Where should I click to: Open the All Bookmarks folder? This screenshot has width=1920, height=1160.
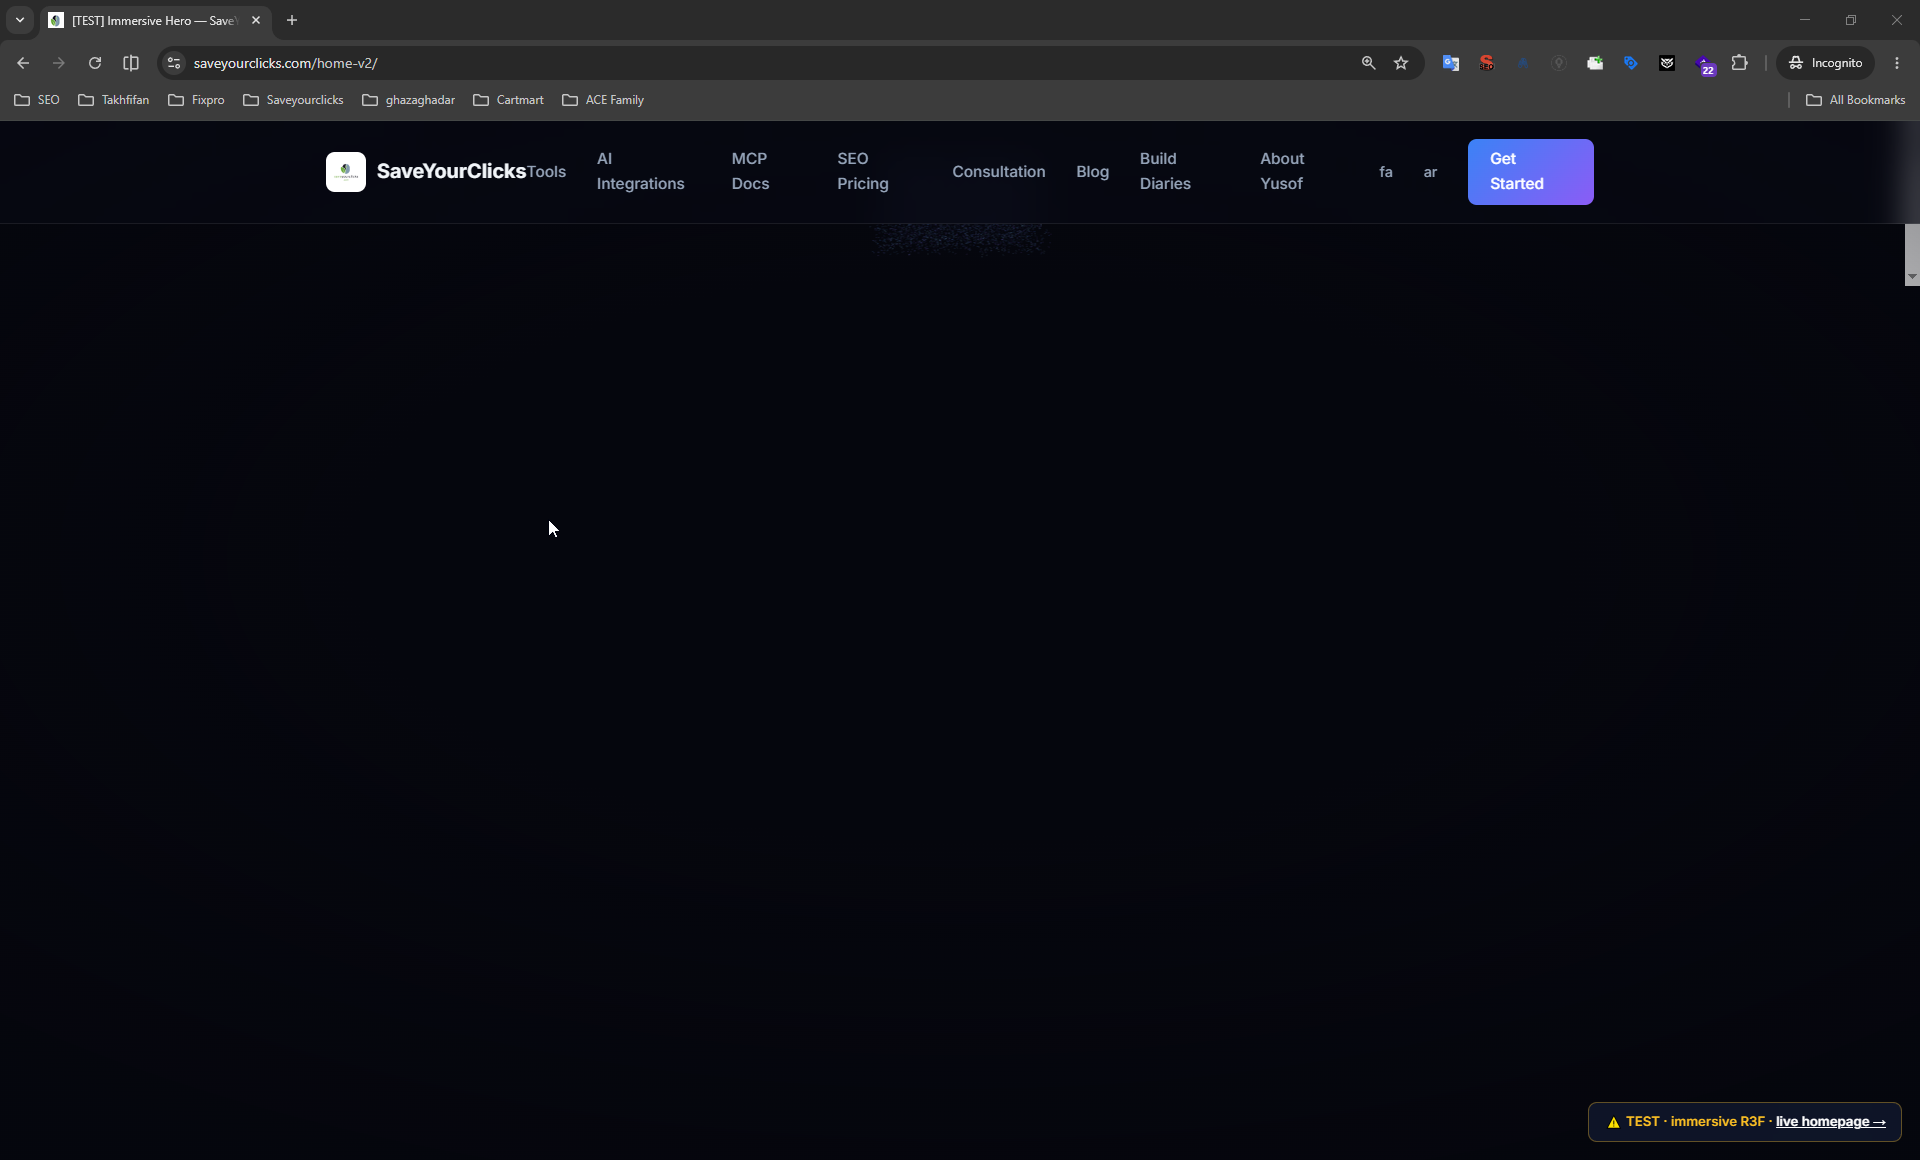tap(1856, 100)
